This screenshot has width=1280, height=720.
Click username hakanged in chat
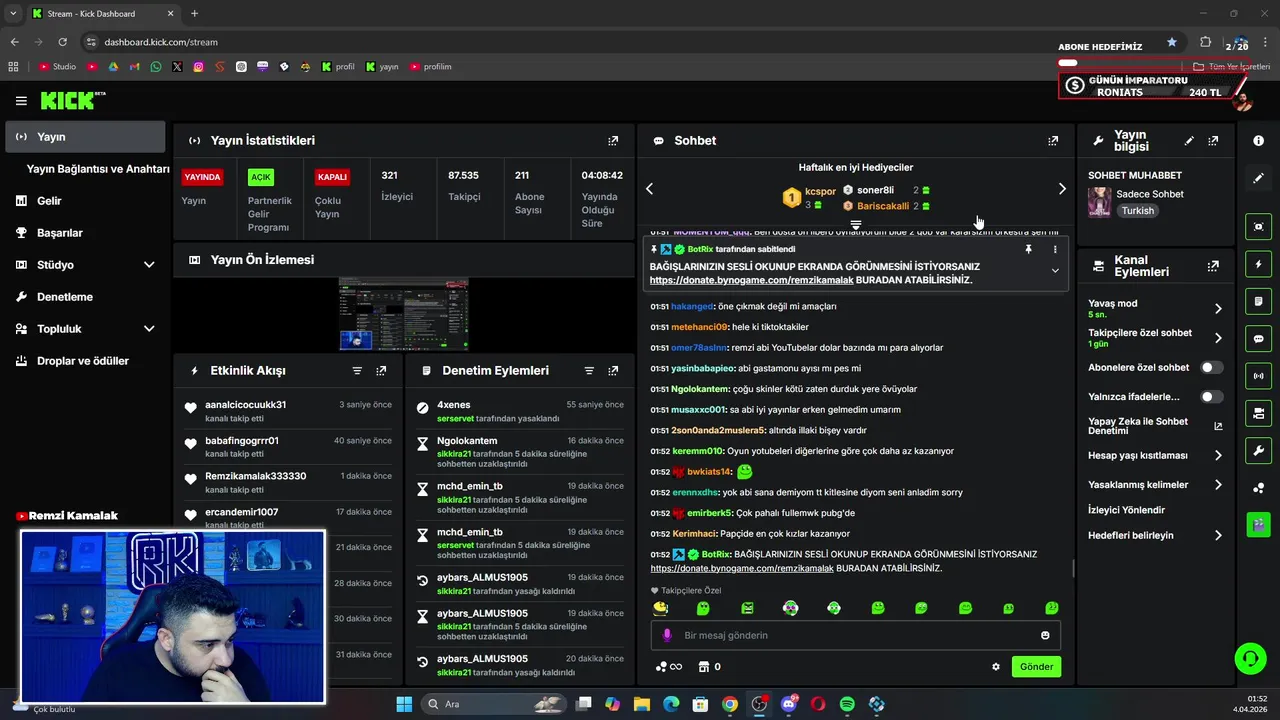click(692, 307)
